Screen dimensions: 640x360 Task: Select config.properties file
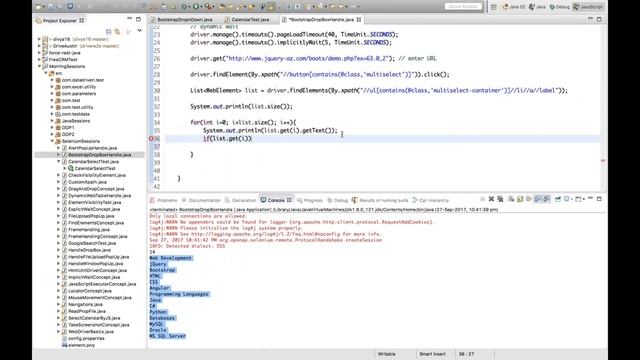click(x=86, y=338)
